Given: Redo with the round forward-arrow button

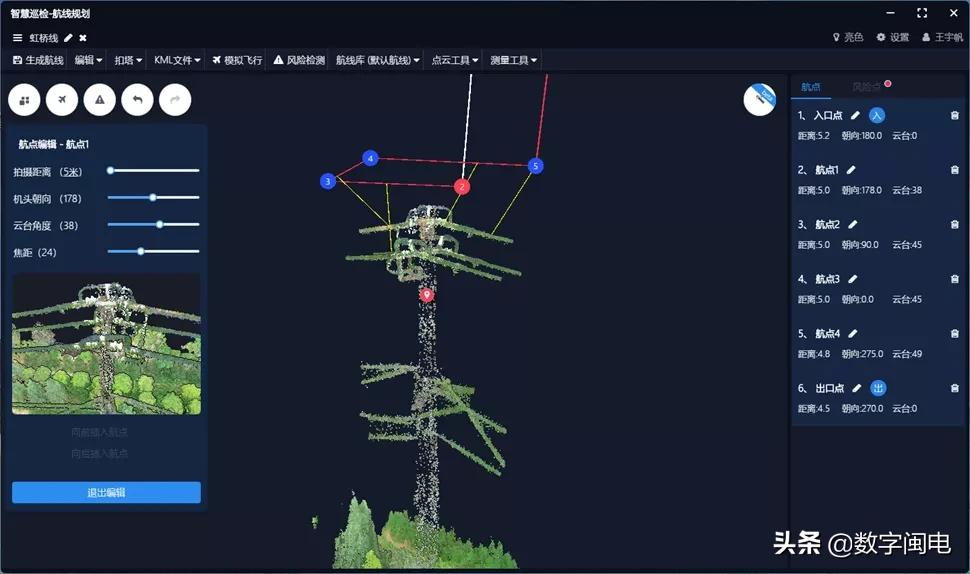Looking at the screenshot, I should 175,100.
